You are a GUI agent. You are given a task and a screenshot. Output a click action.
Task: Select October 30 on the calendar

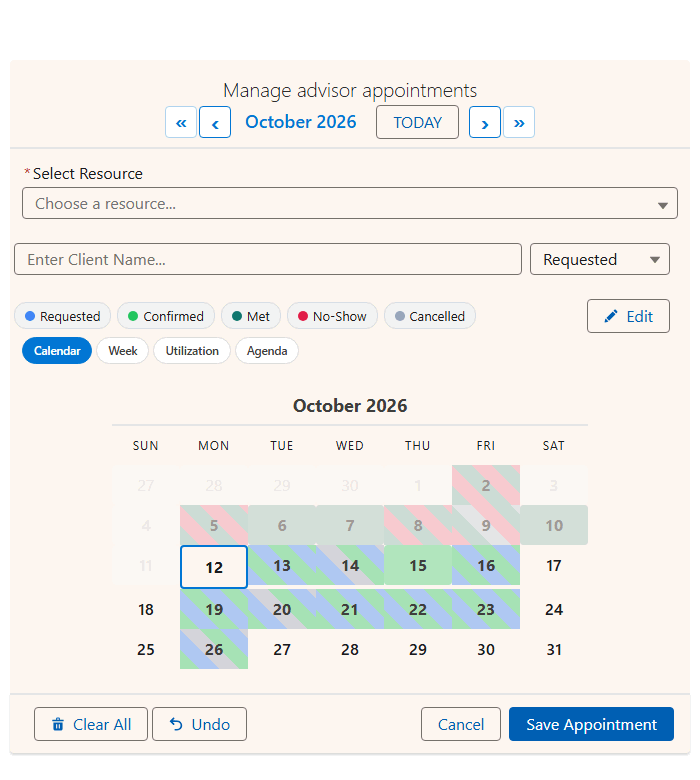tap(486, 649)
